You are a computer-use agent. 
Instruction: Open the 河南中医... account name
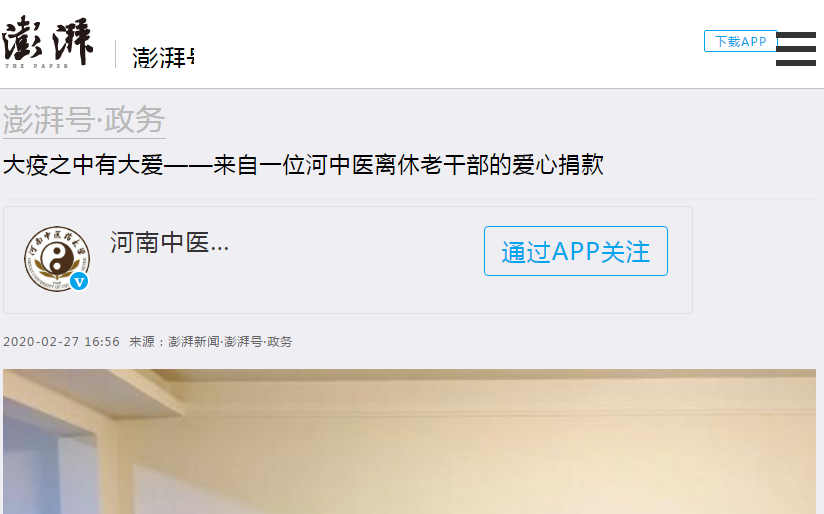(169, 243)
